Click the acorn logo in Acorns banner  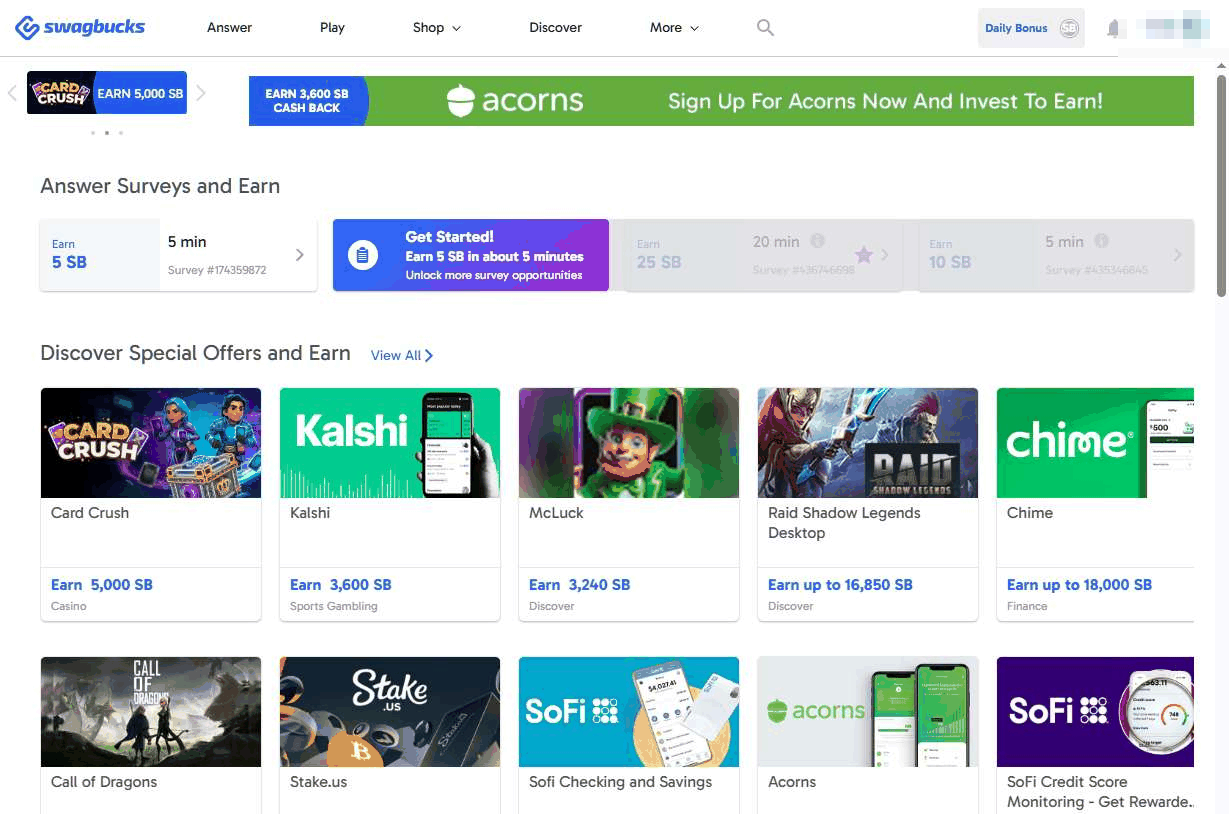click(x=460, y=101)
